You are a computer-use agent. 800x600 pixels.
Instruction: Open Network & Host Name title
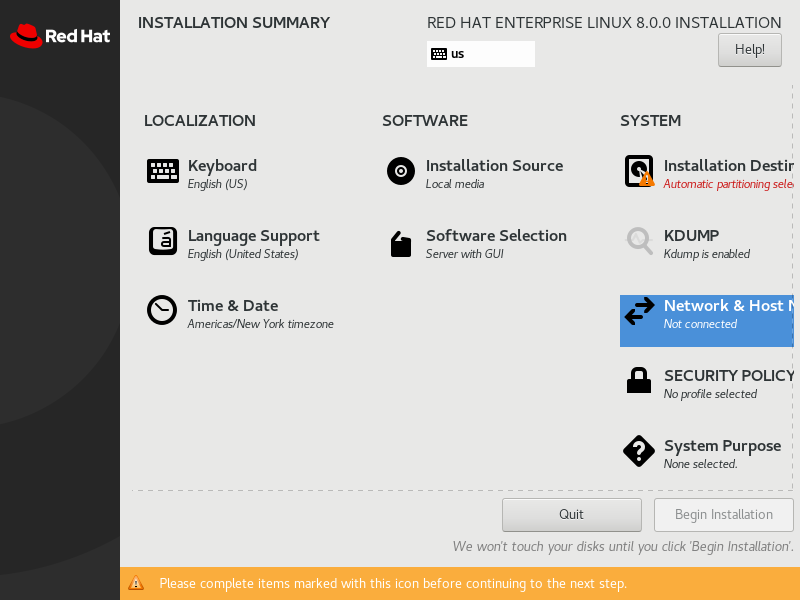(x=729, y=306)
